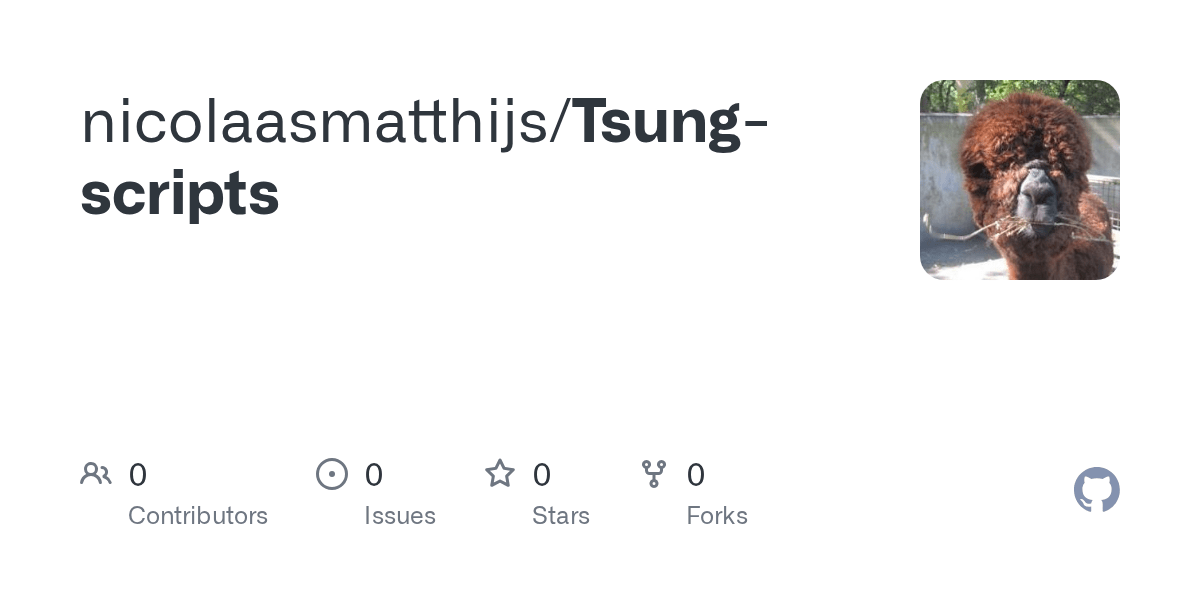Click the Contributors people icon

pyautogui.click(x=96, y=474)
